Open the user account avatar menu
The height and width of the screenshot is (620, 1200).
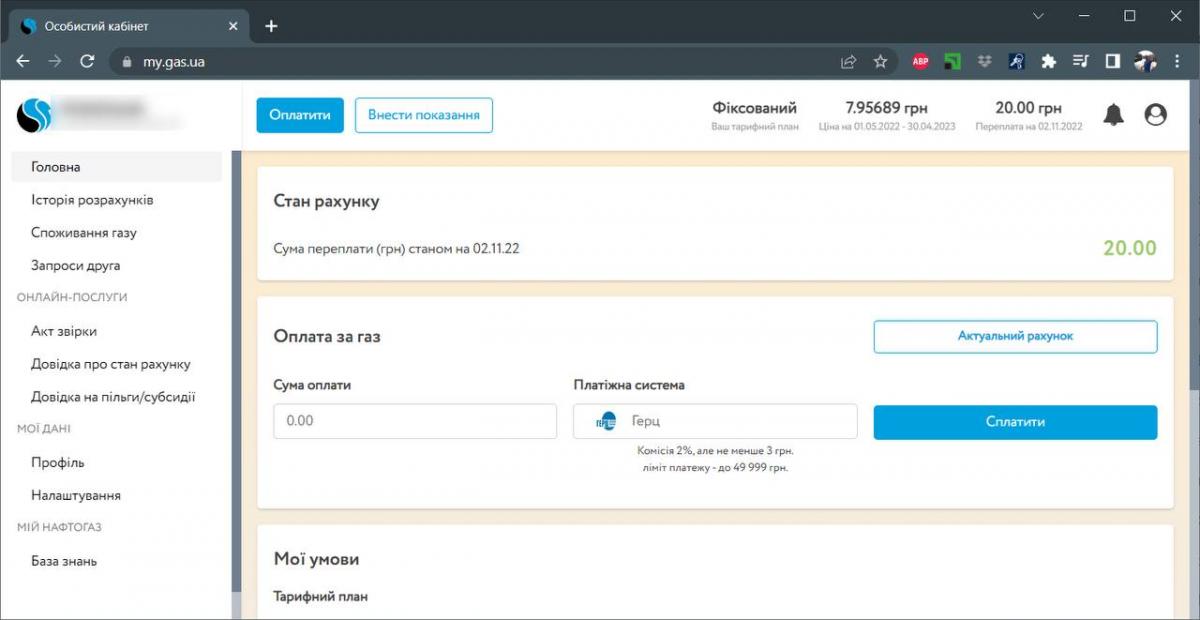coord(1155,115)
